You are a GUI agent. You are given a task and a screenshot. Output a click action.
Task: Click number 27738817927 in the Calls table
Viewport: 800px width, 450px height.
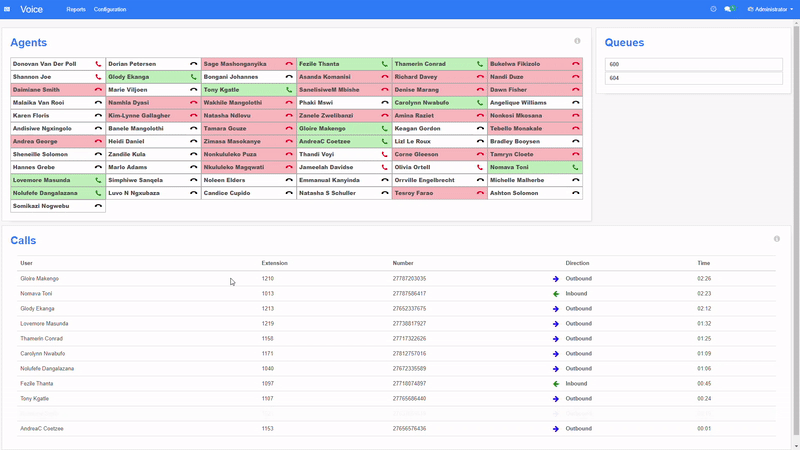click(409, 323)
